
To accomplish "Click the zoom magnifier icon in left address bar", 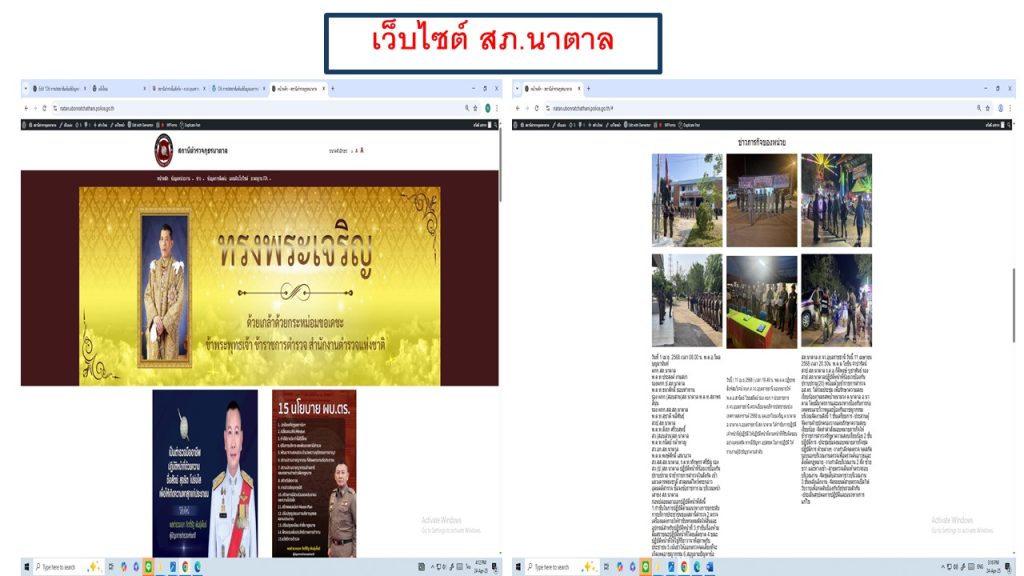I will point(466,107).
